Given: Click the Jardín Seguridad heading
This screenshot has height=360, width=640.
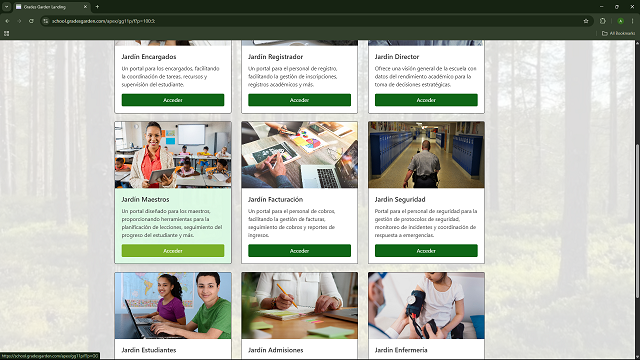Looking at the screenshot, I should [400, 200].
